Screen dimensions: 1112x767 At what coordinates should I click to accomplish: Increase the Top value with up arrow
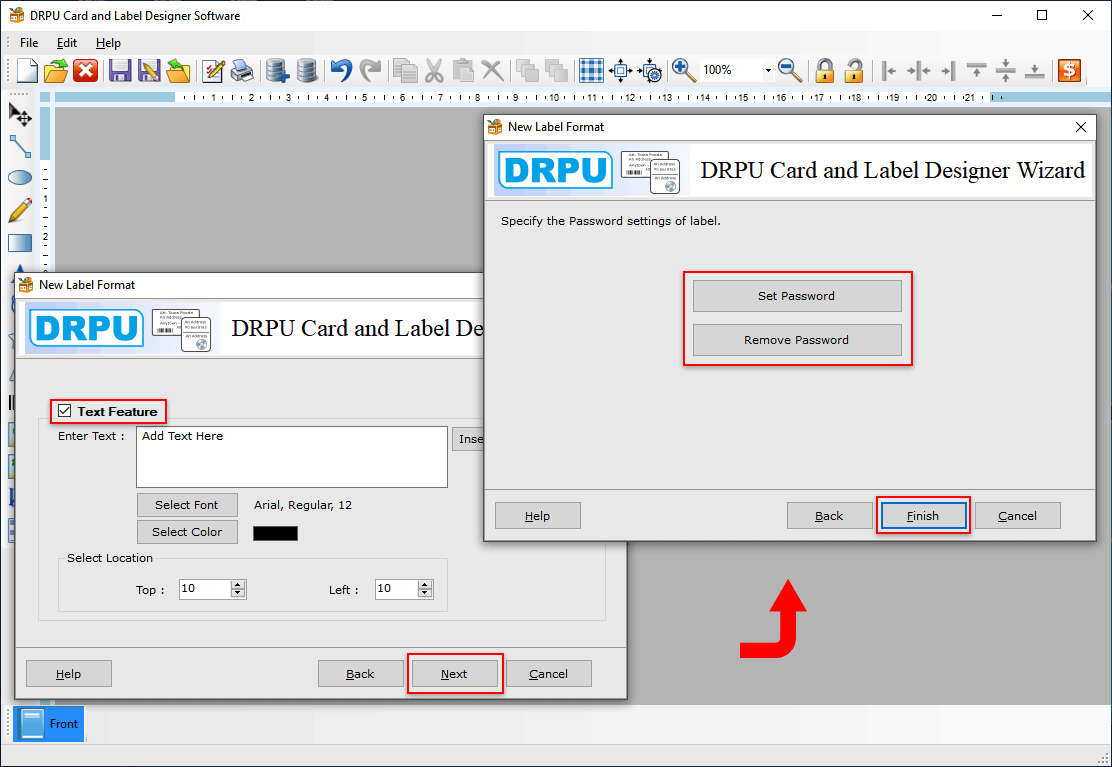[x=238, y=585]
